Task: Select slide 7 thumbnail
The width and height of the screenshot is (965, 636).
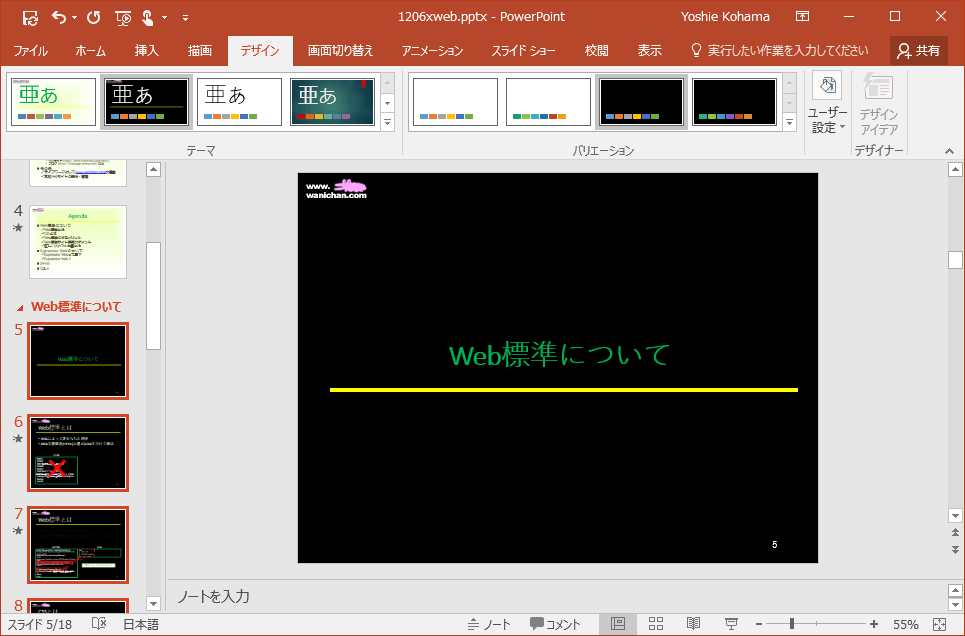Action: pos(78,545)
